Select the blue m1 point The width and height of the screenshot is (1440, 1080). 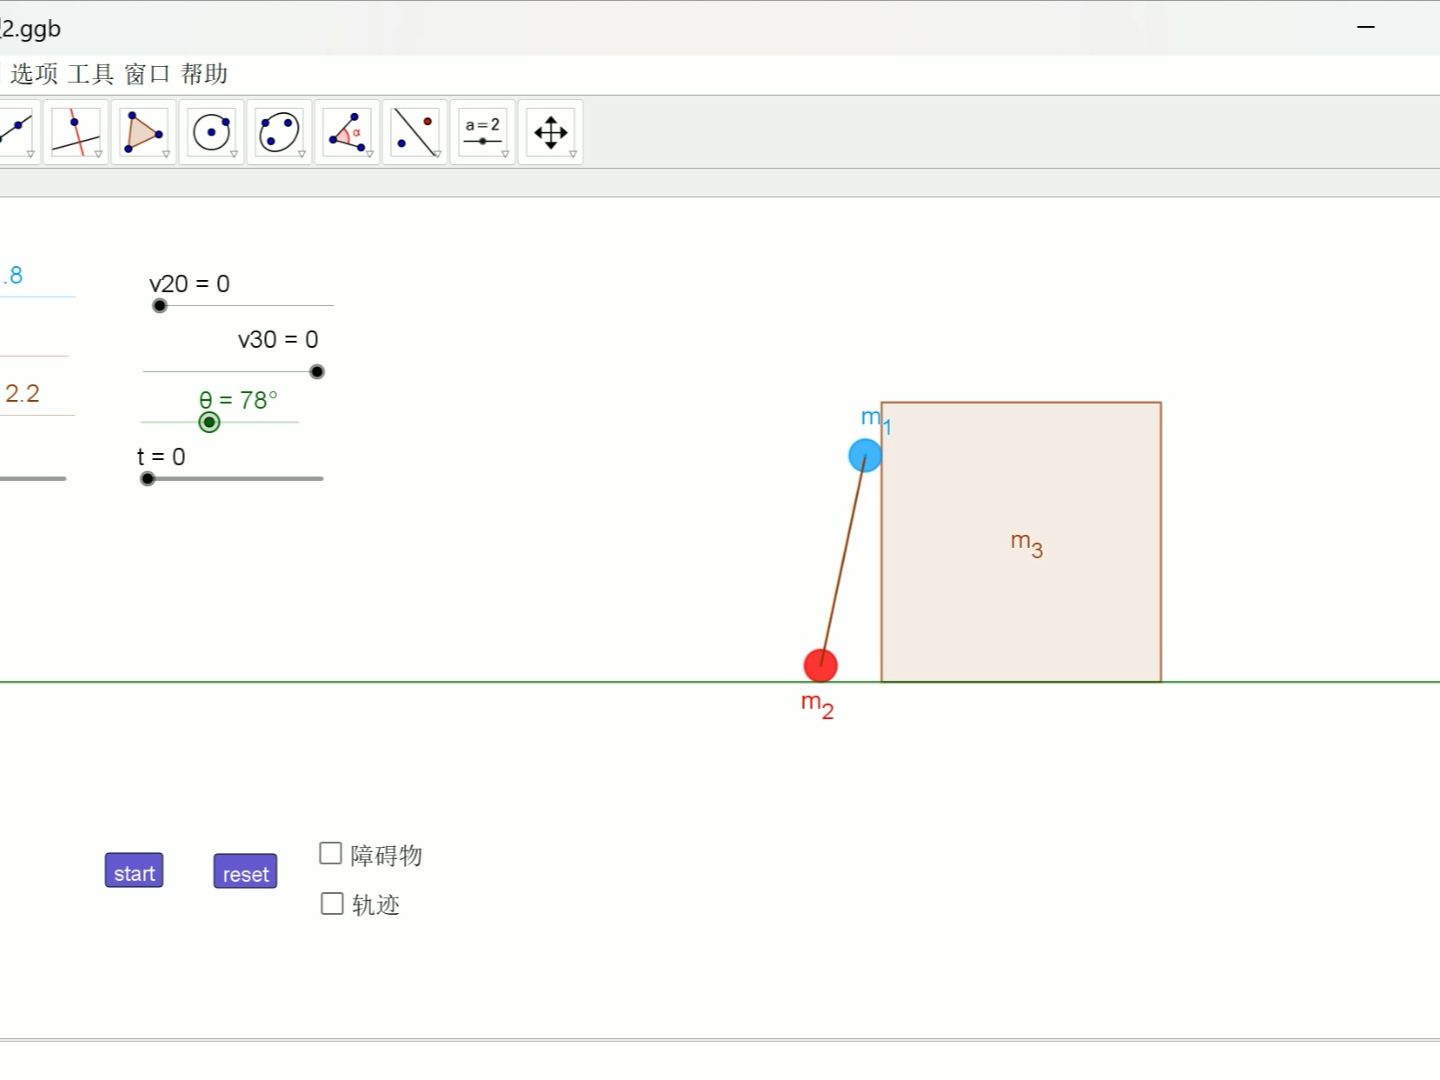pyautogui.click(x=866, y=455)
